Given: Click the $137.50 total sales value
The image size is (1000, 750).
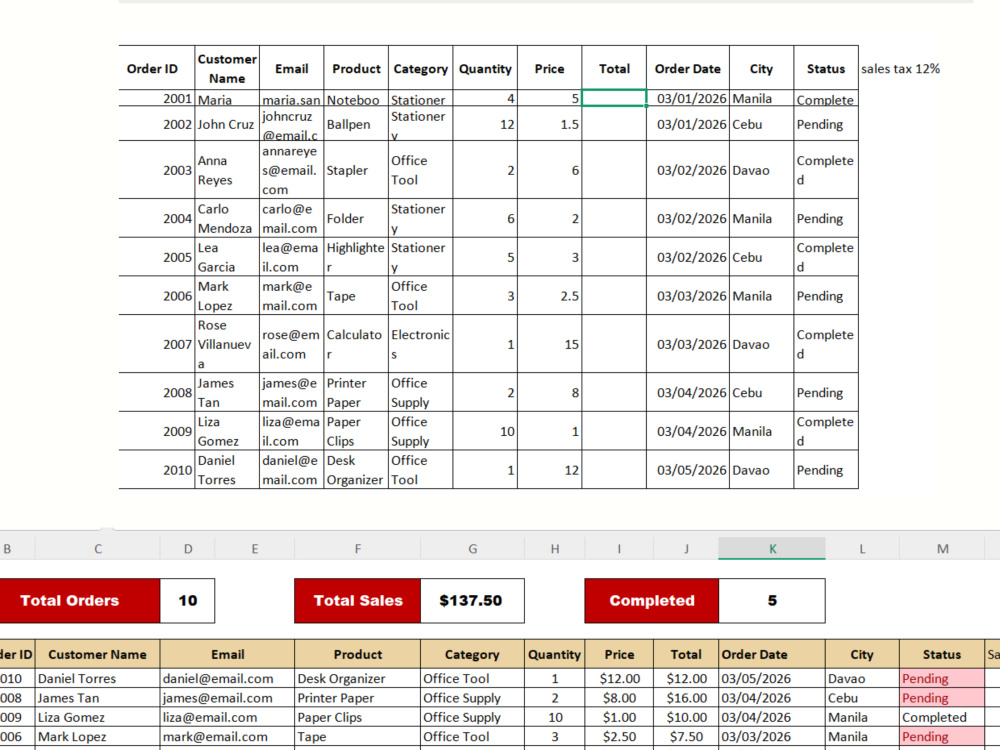Looking at the screenshot, I should click(472, 601).
